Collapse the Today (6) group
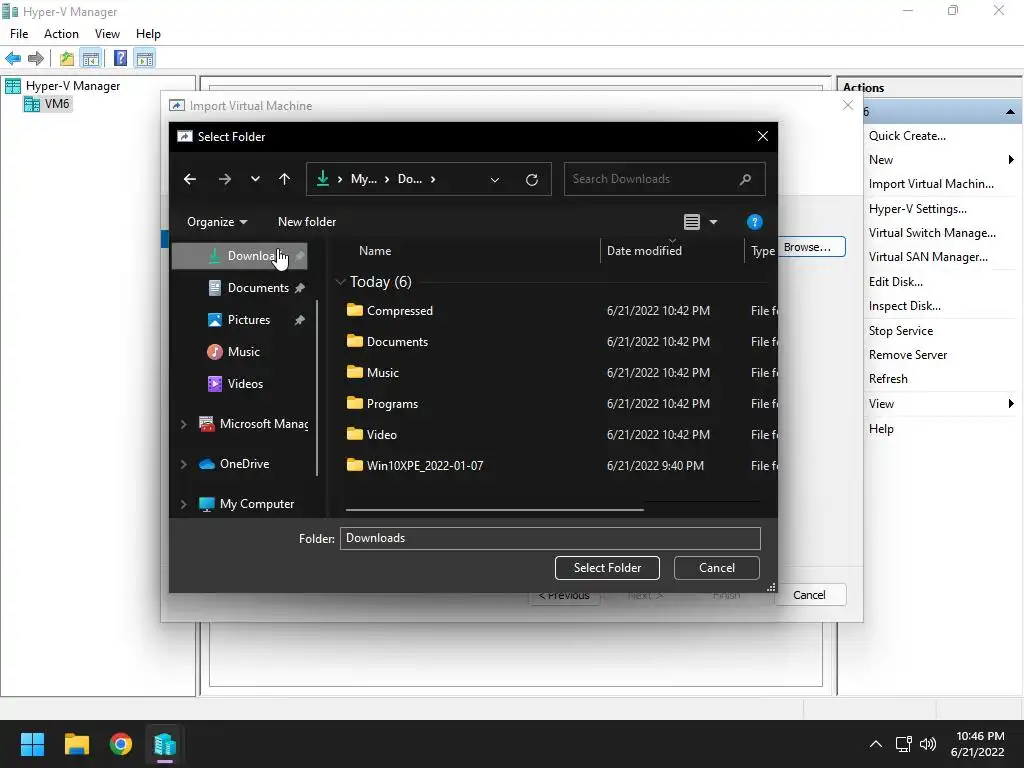Viewport: 1024px width, 768px height. [340, 281]
